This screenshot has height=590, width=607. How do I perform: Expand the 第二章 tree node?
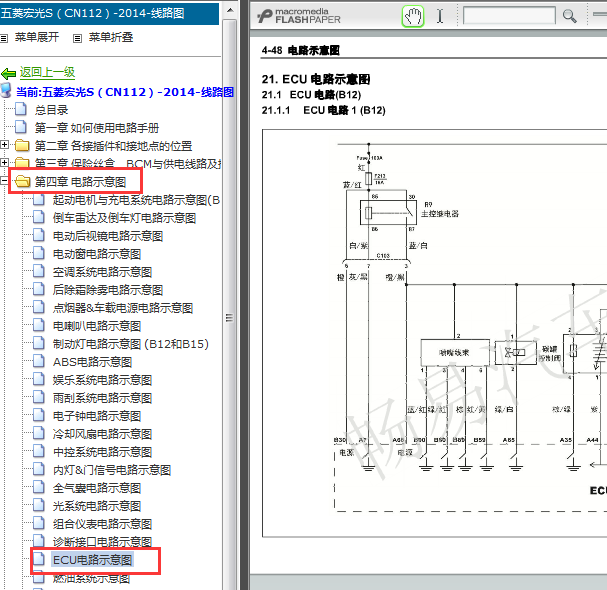(4, 145)
